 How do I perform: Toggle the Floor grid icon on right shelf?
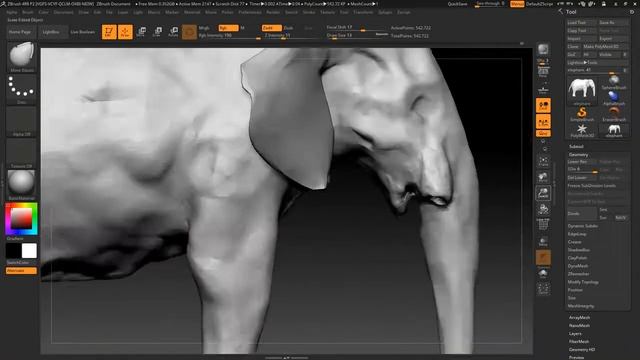[x=543, y=89]
